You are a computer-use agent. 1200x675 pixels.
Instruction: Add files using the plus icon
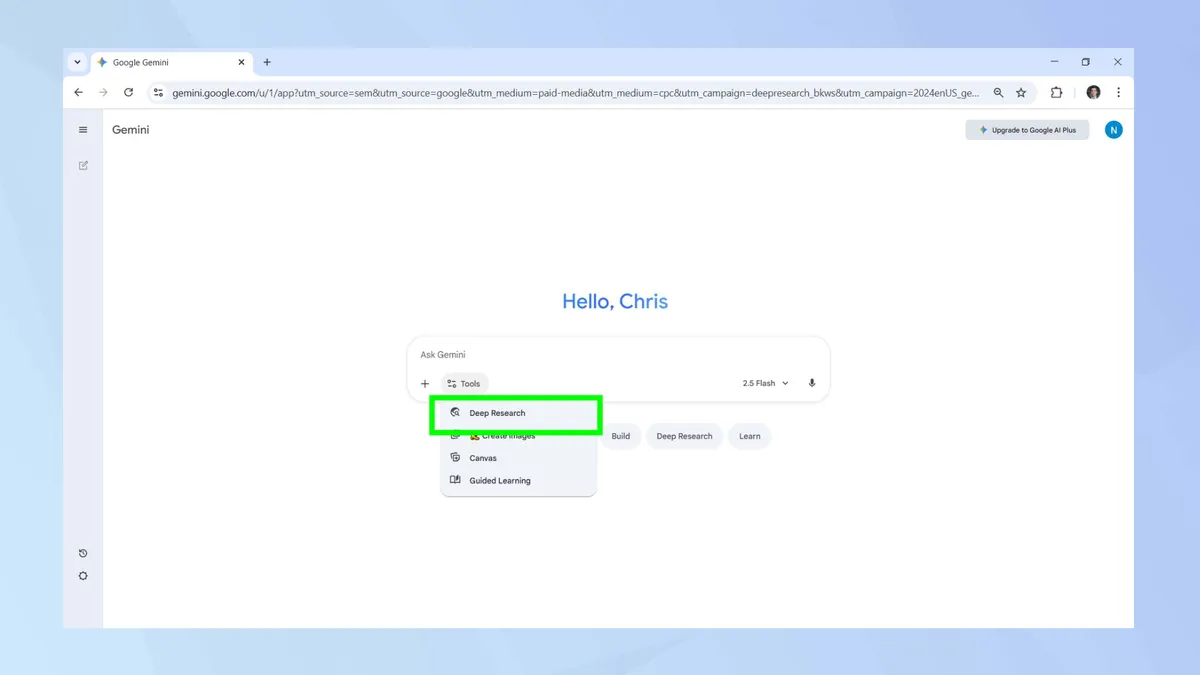(424, 383)
